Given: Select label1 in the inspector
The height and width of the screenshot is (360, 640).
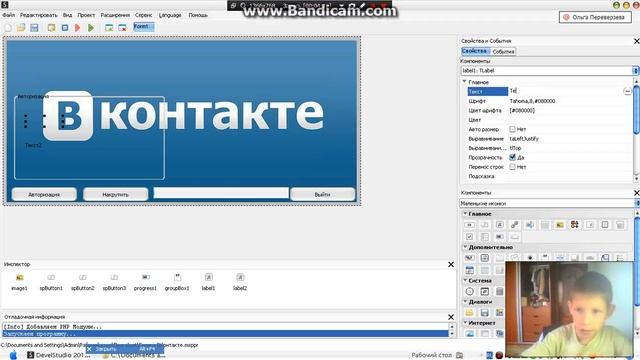Looking at the screenshot, I should pos(209,282).
